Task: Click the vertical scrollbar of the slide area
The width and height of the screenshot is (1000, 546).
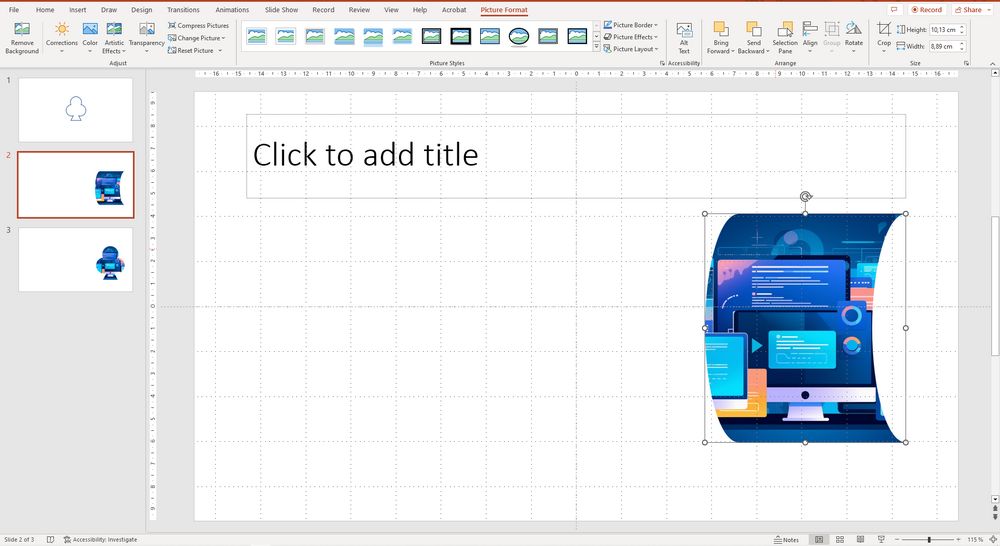Action: [995, 286]
